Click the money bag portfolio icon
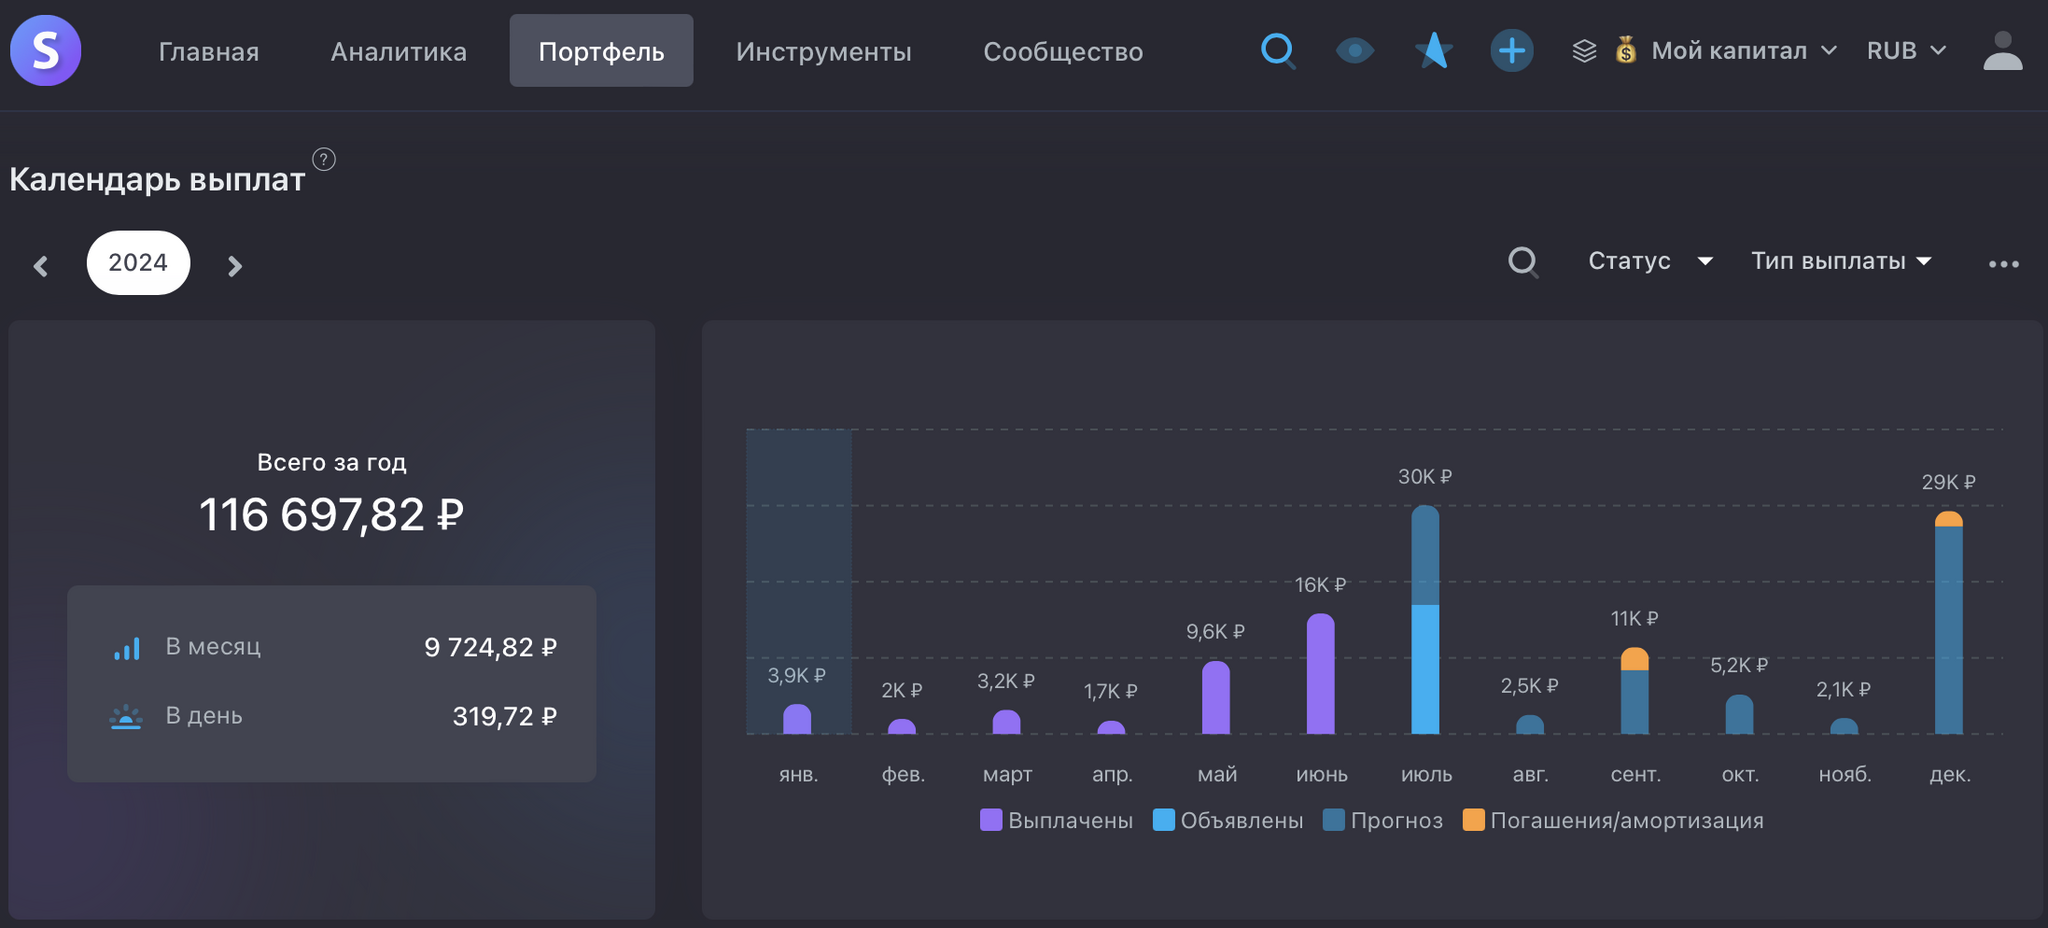The width and height of the screenshot is (2048, 928). 1626,50
